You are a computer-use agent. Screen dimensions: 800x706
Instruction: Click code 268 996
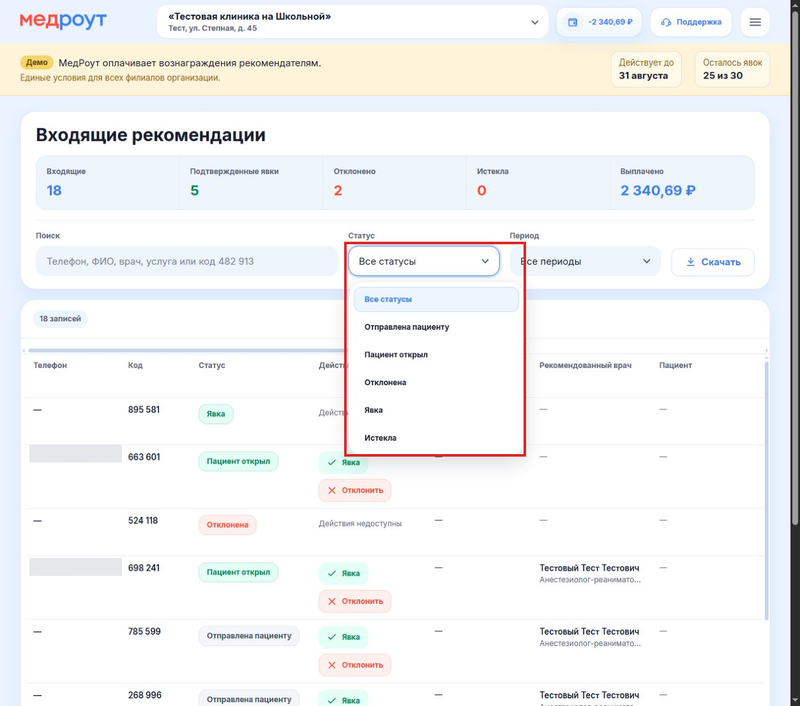click(144, 695)
